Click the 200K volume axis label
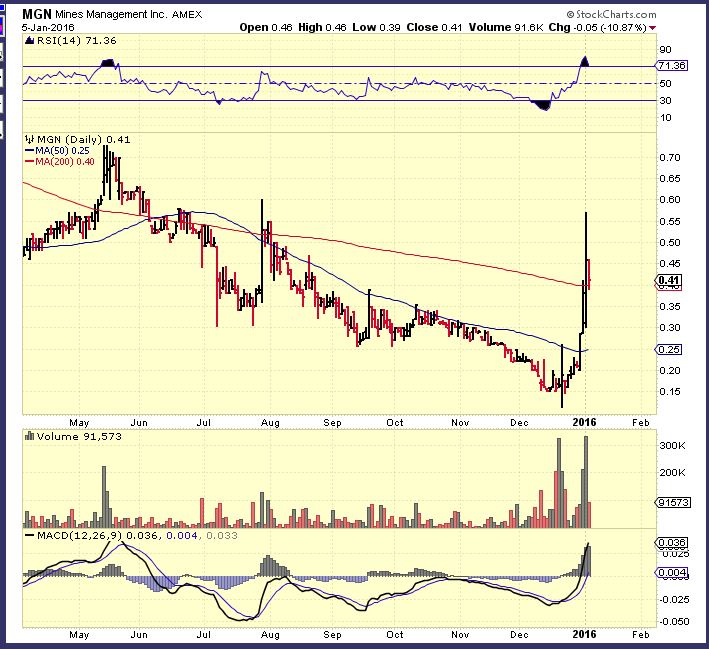This screenshot has height=649, width=709. click(672, 473)
